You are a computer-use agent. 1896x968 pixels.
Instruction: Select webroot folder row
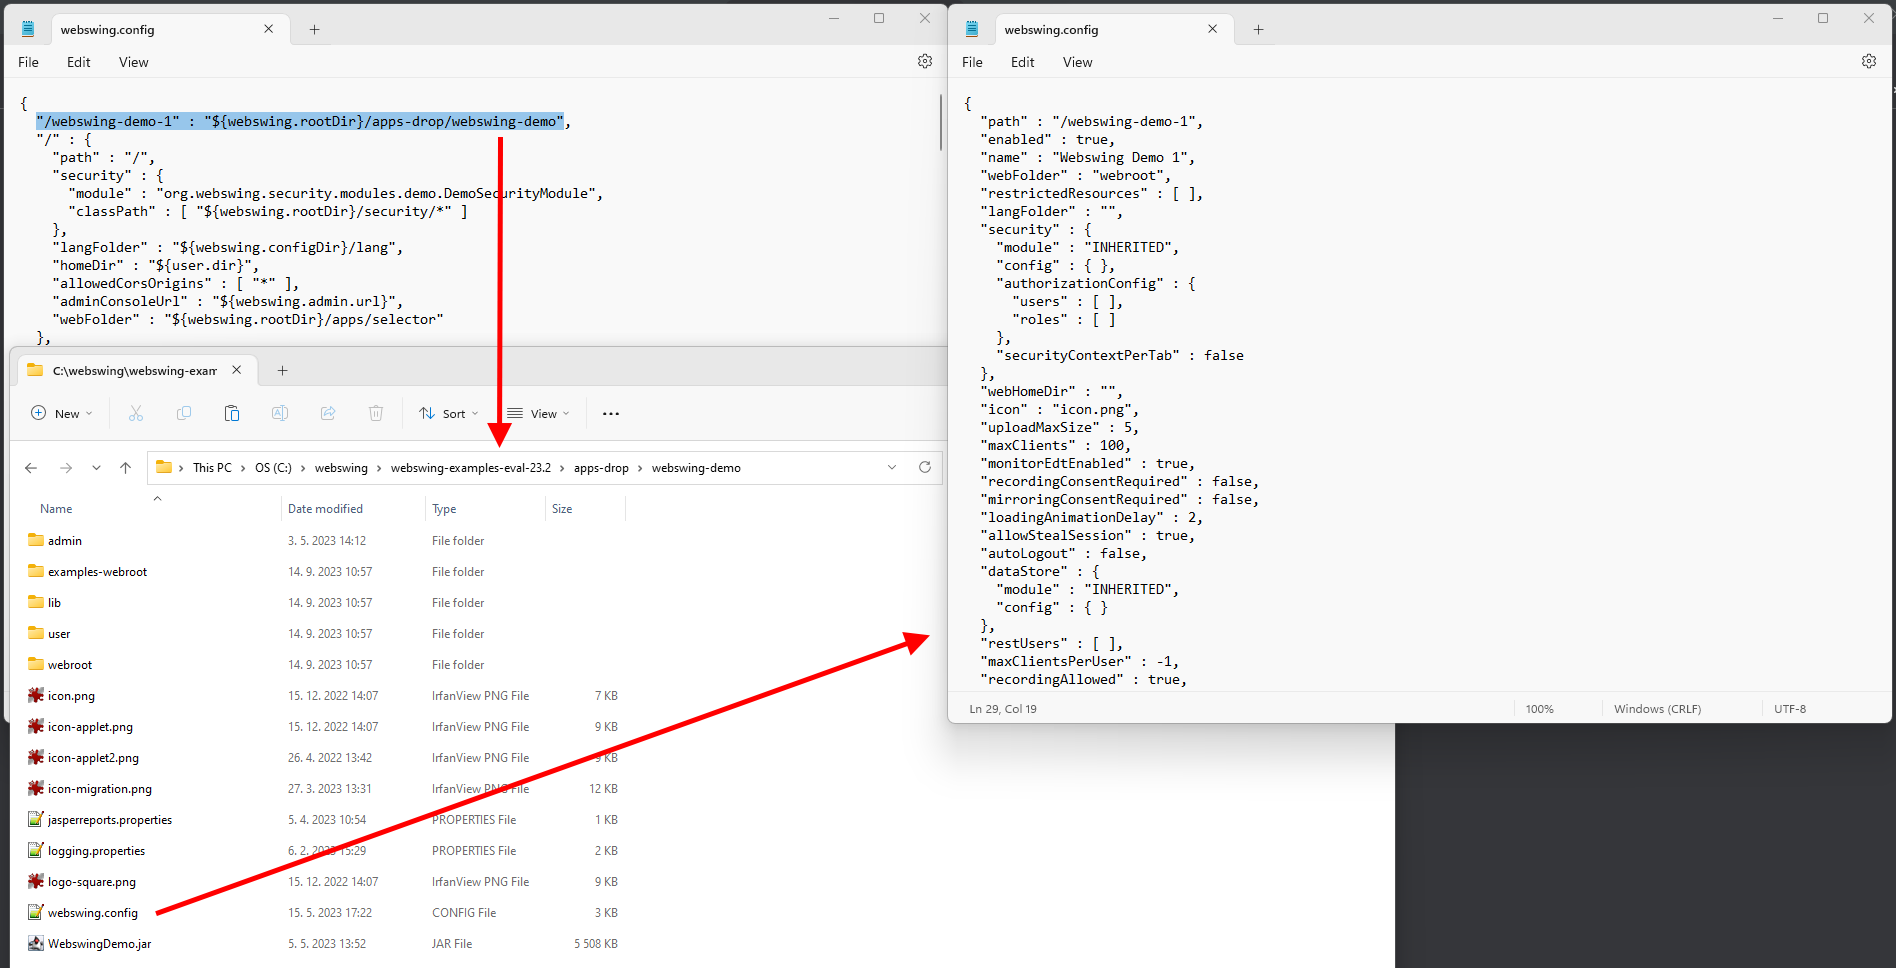pos(324,664)
